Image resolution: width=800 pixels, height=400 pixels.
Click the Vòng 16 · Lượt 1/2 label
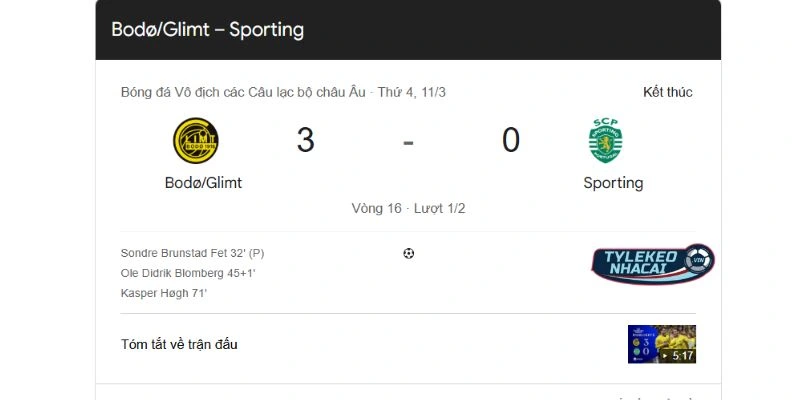[408, 209]
